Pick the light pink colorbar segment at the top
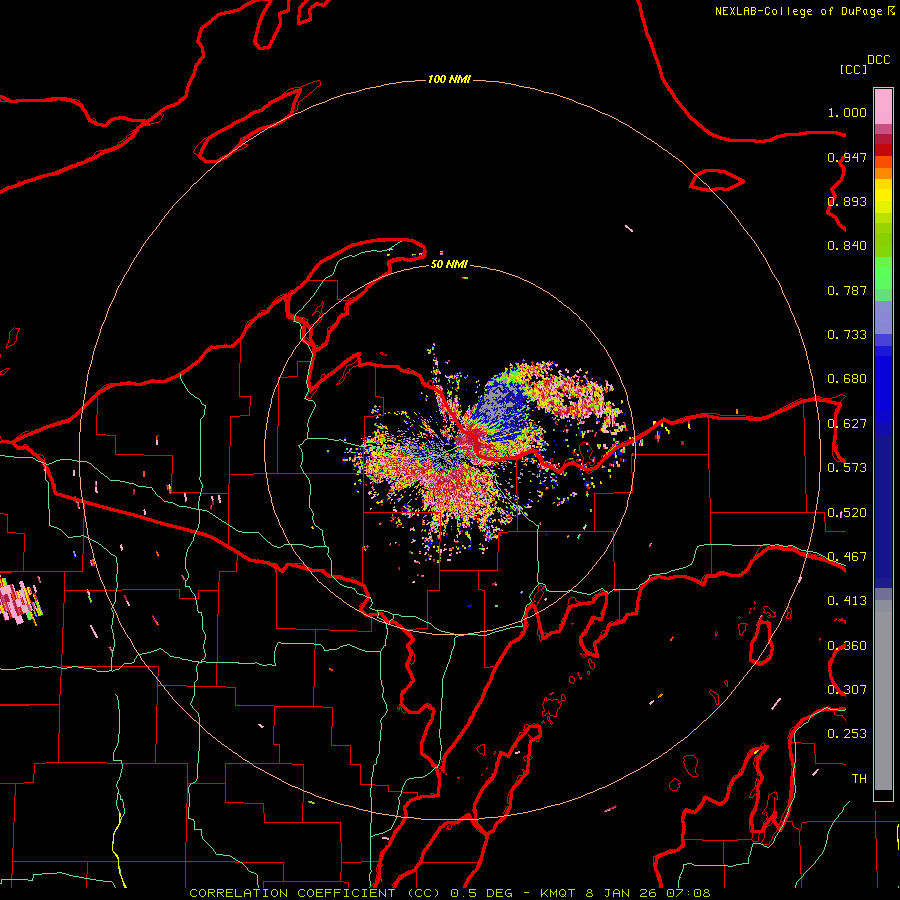The width and height of the screenshot is (900, 900). tap(883, 106)
